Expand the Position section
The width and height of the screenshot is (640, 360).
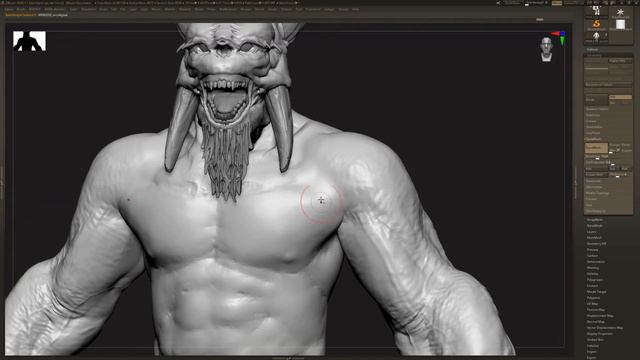pos(591,199)
